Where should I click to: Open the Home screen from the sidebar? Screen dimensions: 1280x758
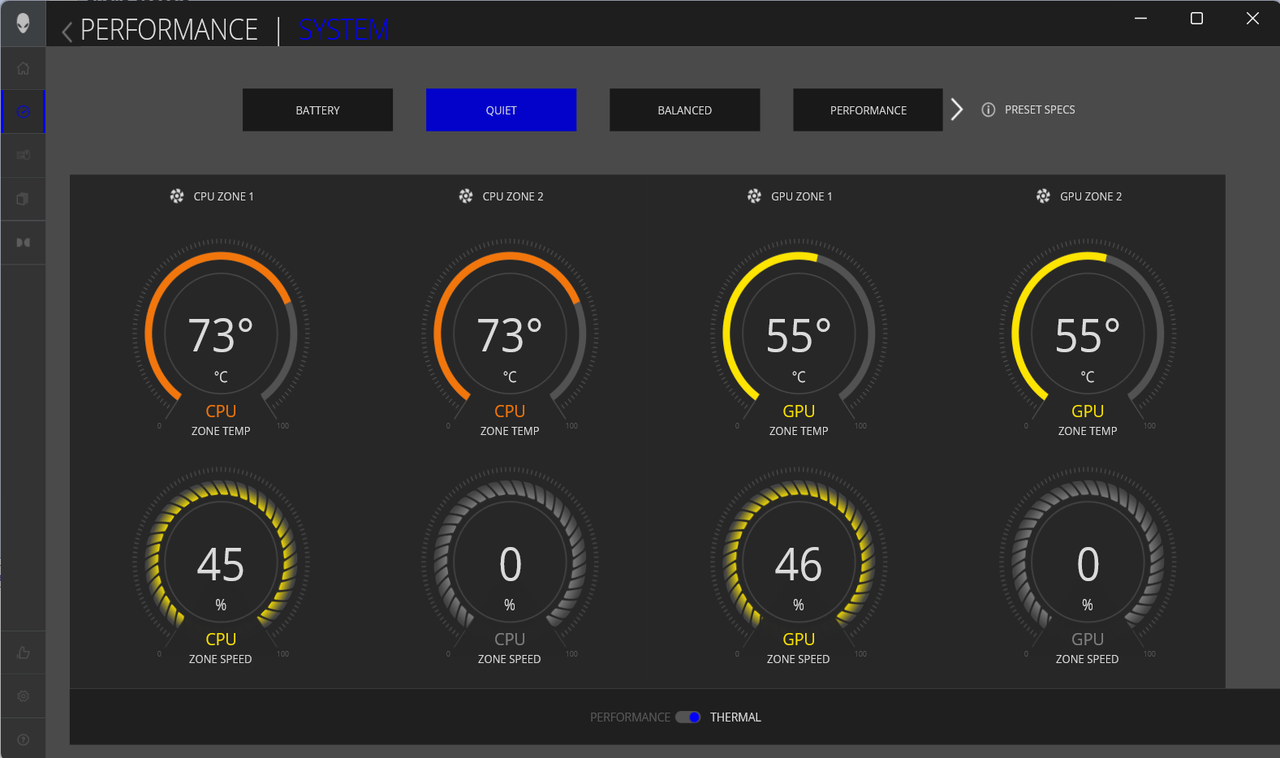click(x=22, y=68)
